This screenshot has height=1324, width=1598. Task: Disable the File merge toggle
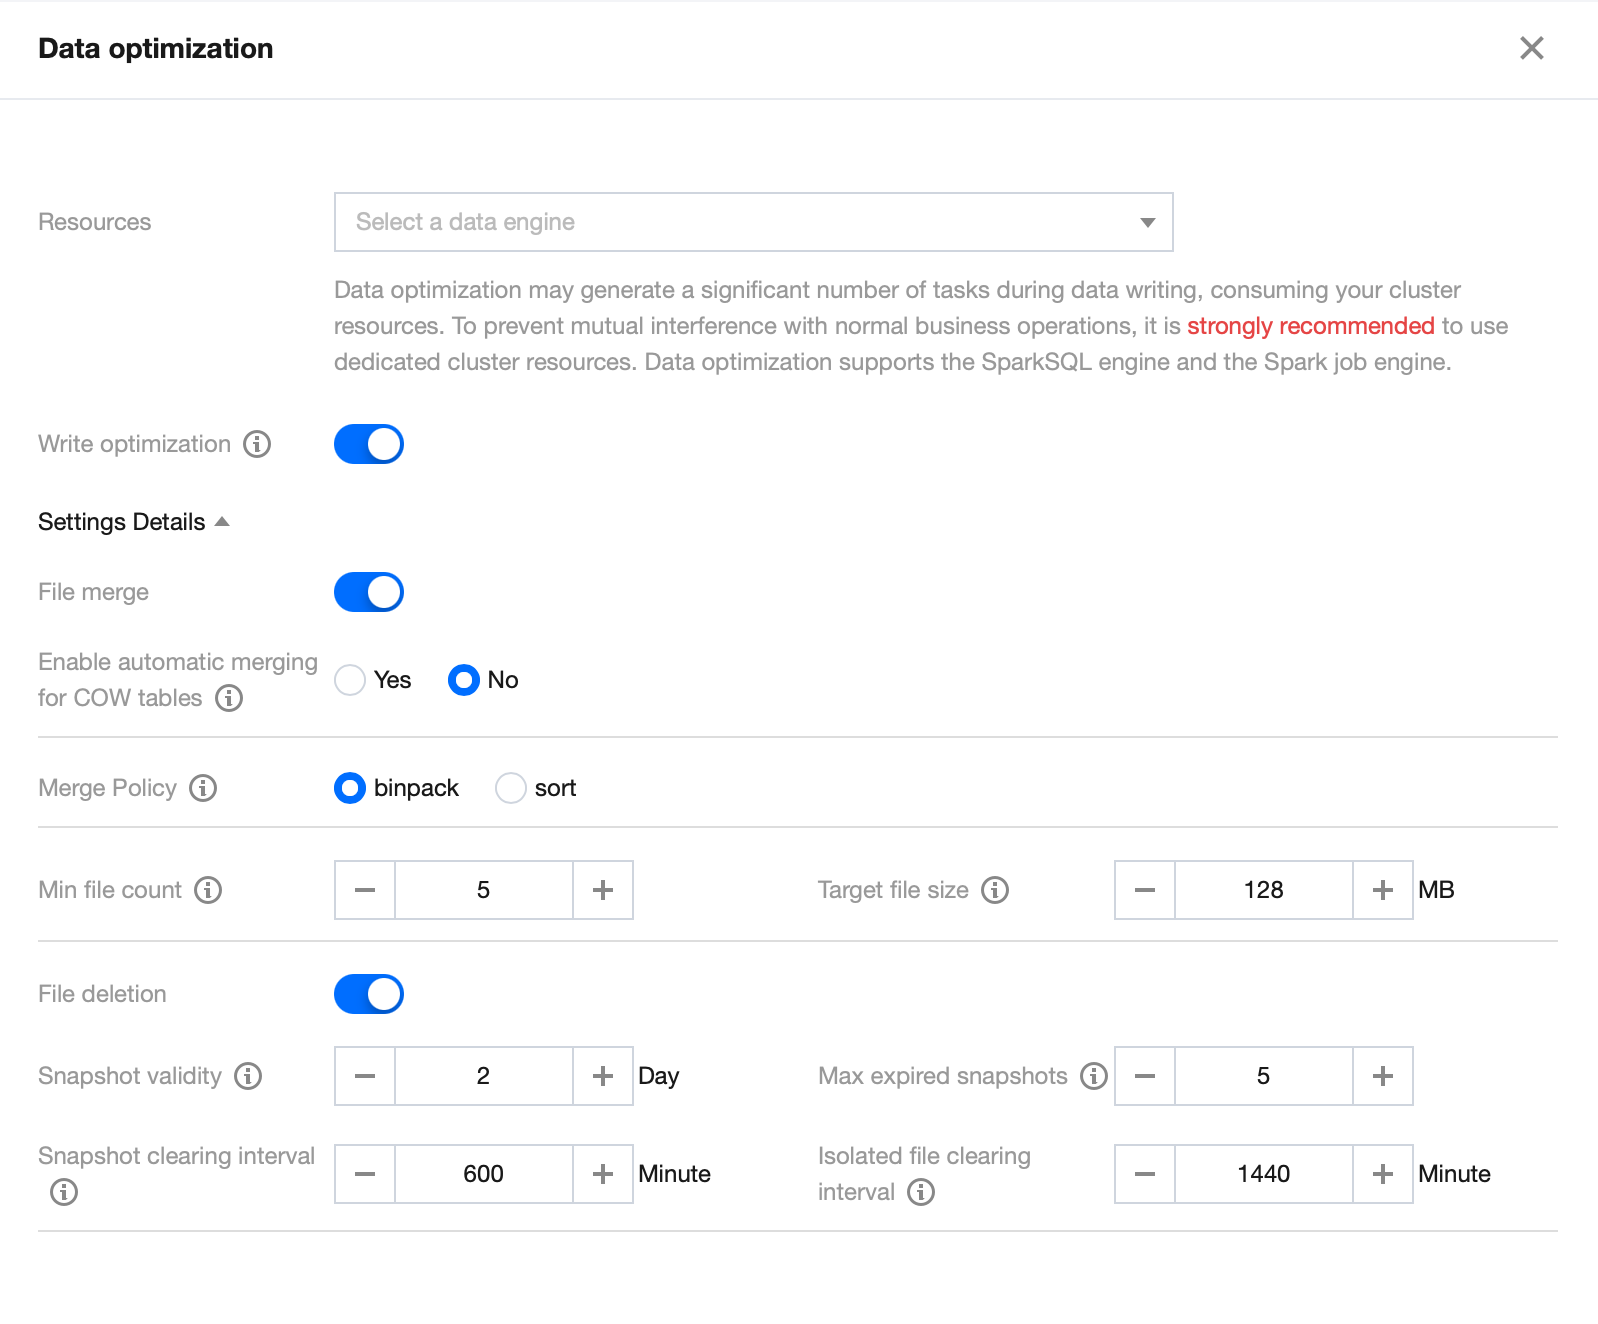(369, 592)
